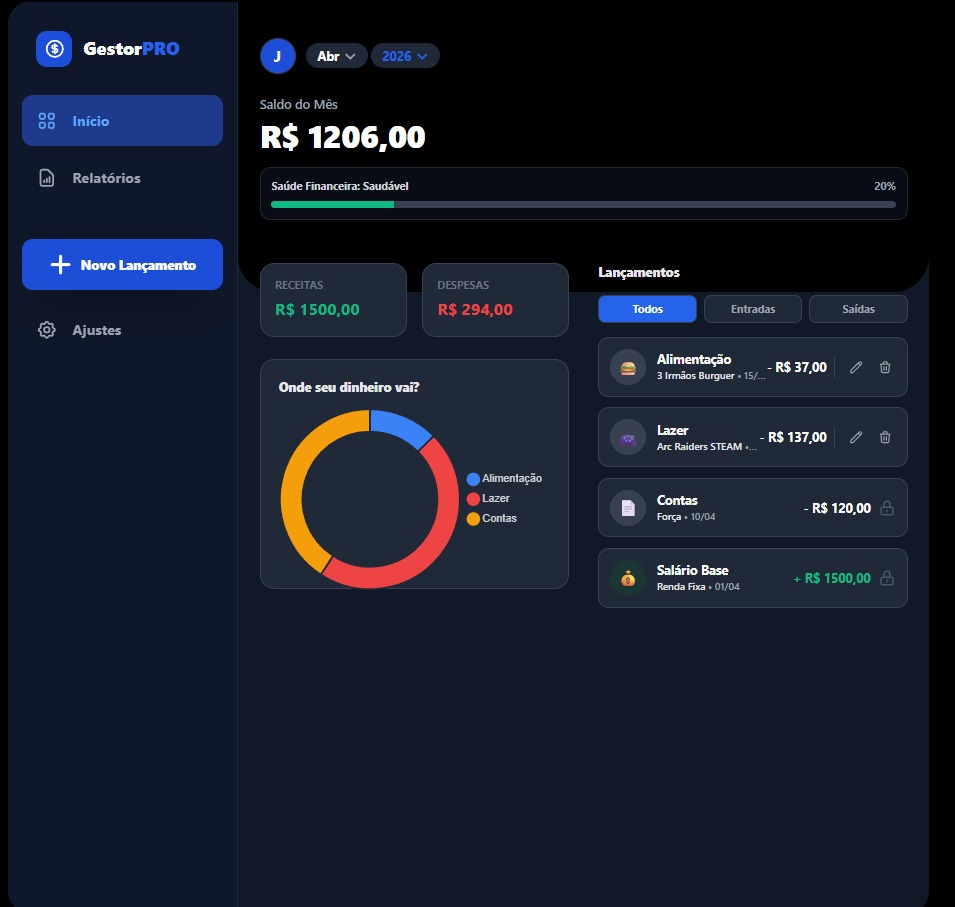Click the Renda Fixa 01/04 subtitle
Image resolution: width=955 pixels, height=907 pixels.
(x=698, y=587)
